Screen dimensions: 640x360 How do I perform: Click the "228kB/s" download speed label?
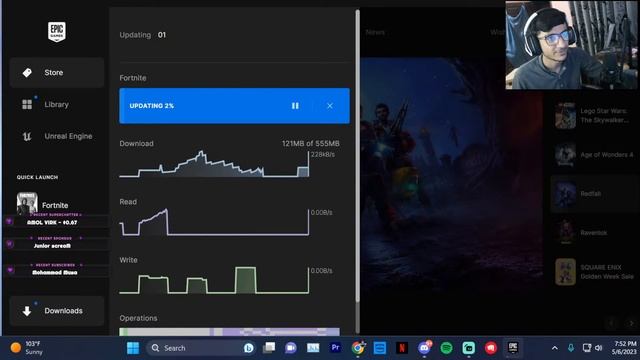[323, 155]
